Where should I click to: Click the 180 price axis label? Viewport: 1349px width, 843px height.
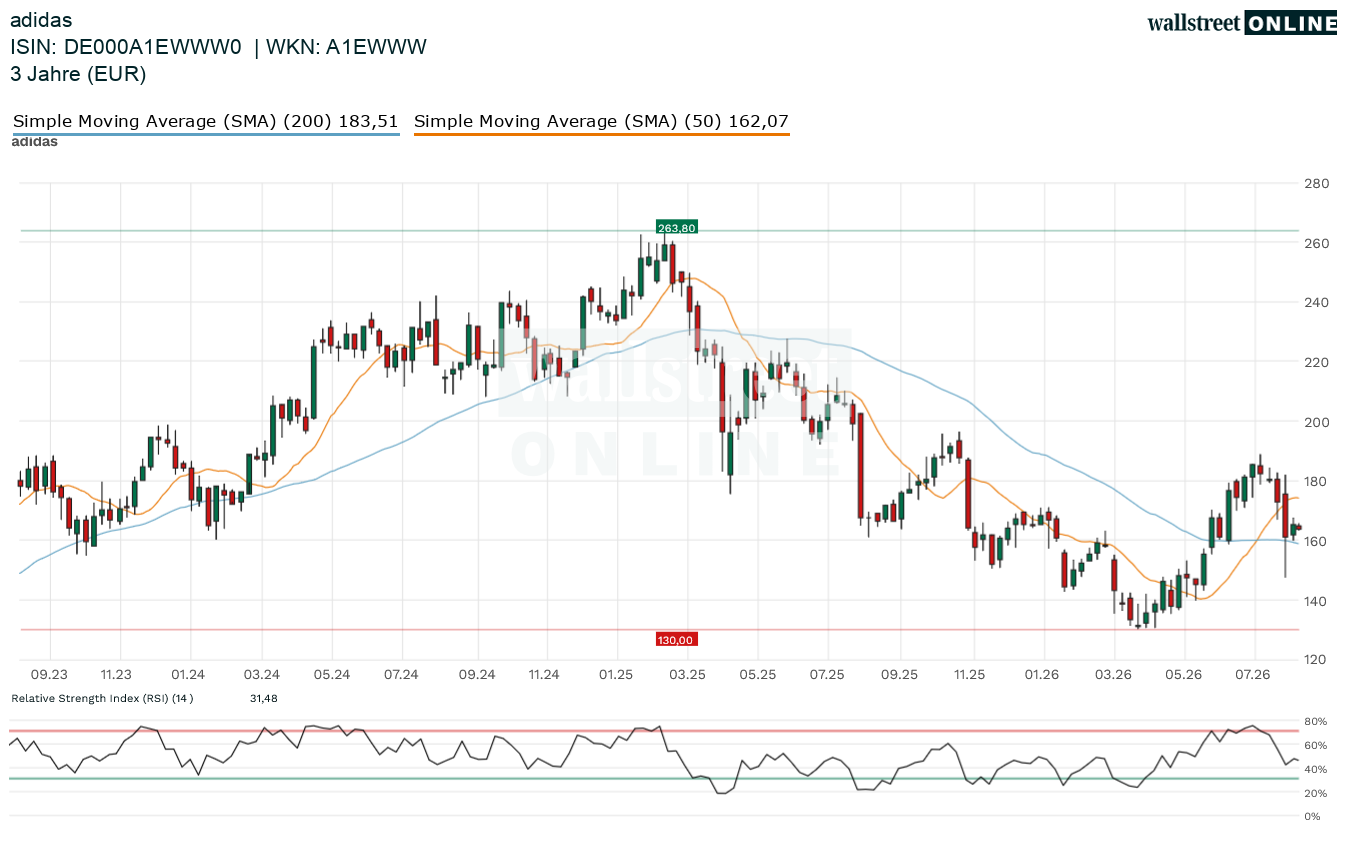(x=1317, y=482)
